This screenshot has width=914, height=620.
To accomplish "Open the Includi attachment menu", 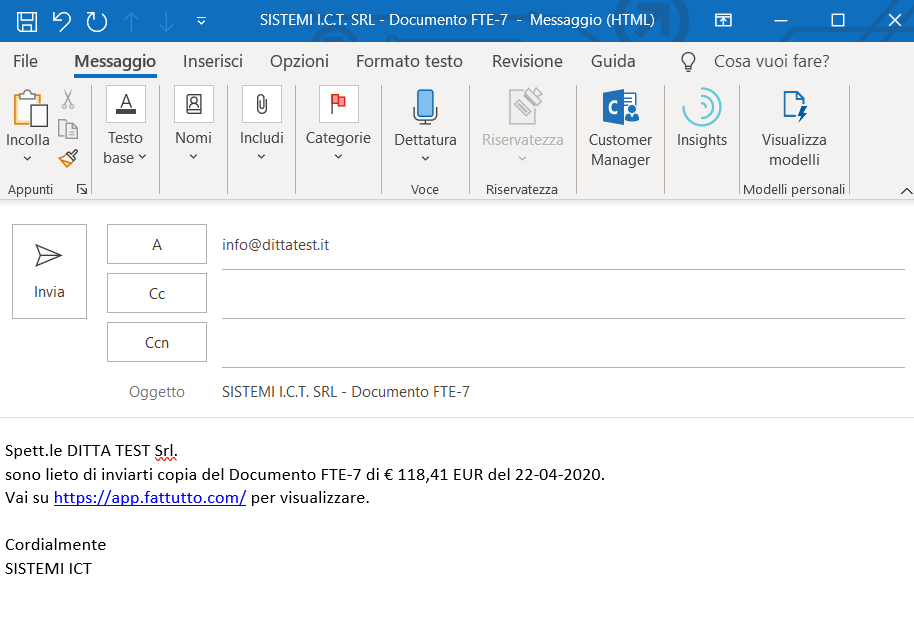I will (262, 124).
